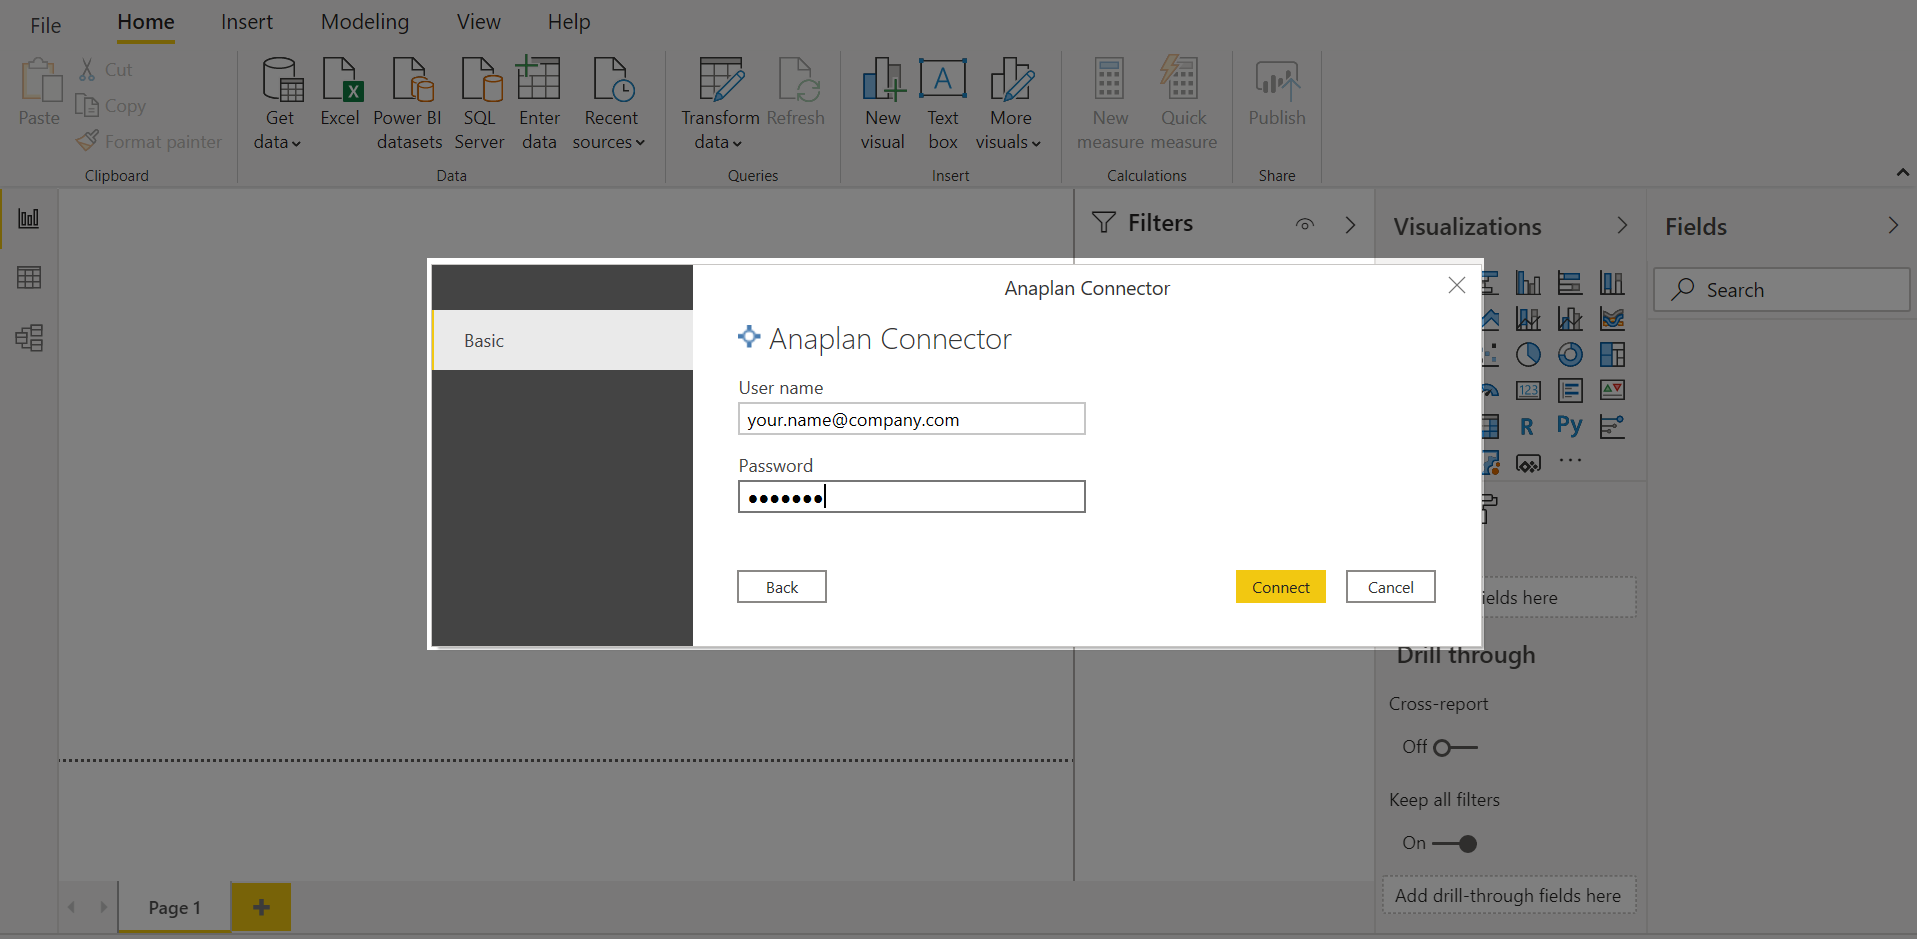Collapse the Visualizations pane chevron
This screenshot has height=939, width=1917.
1622,226
